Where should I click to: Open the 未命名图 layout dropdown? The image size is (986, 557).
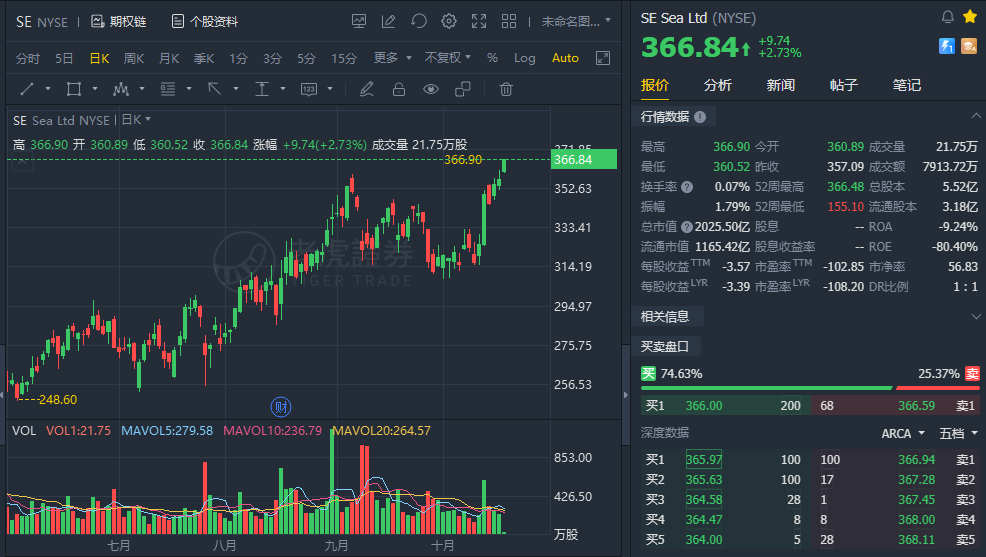click(576, 21)
